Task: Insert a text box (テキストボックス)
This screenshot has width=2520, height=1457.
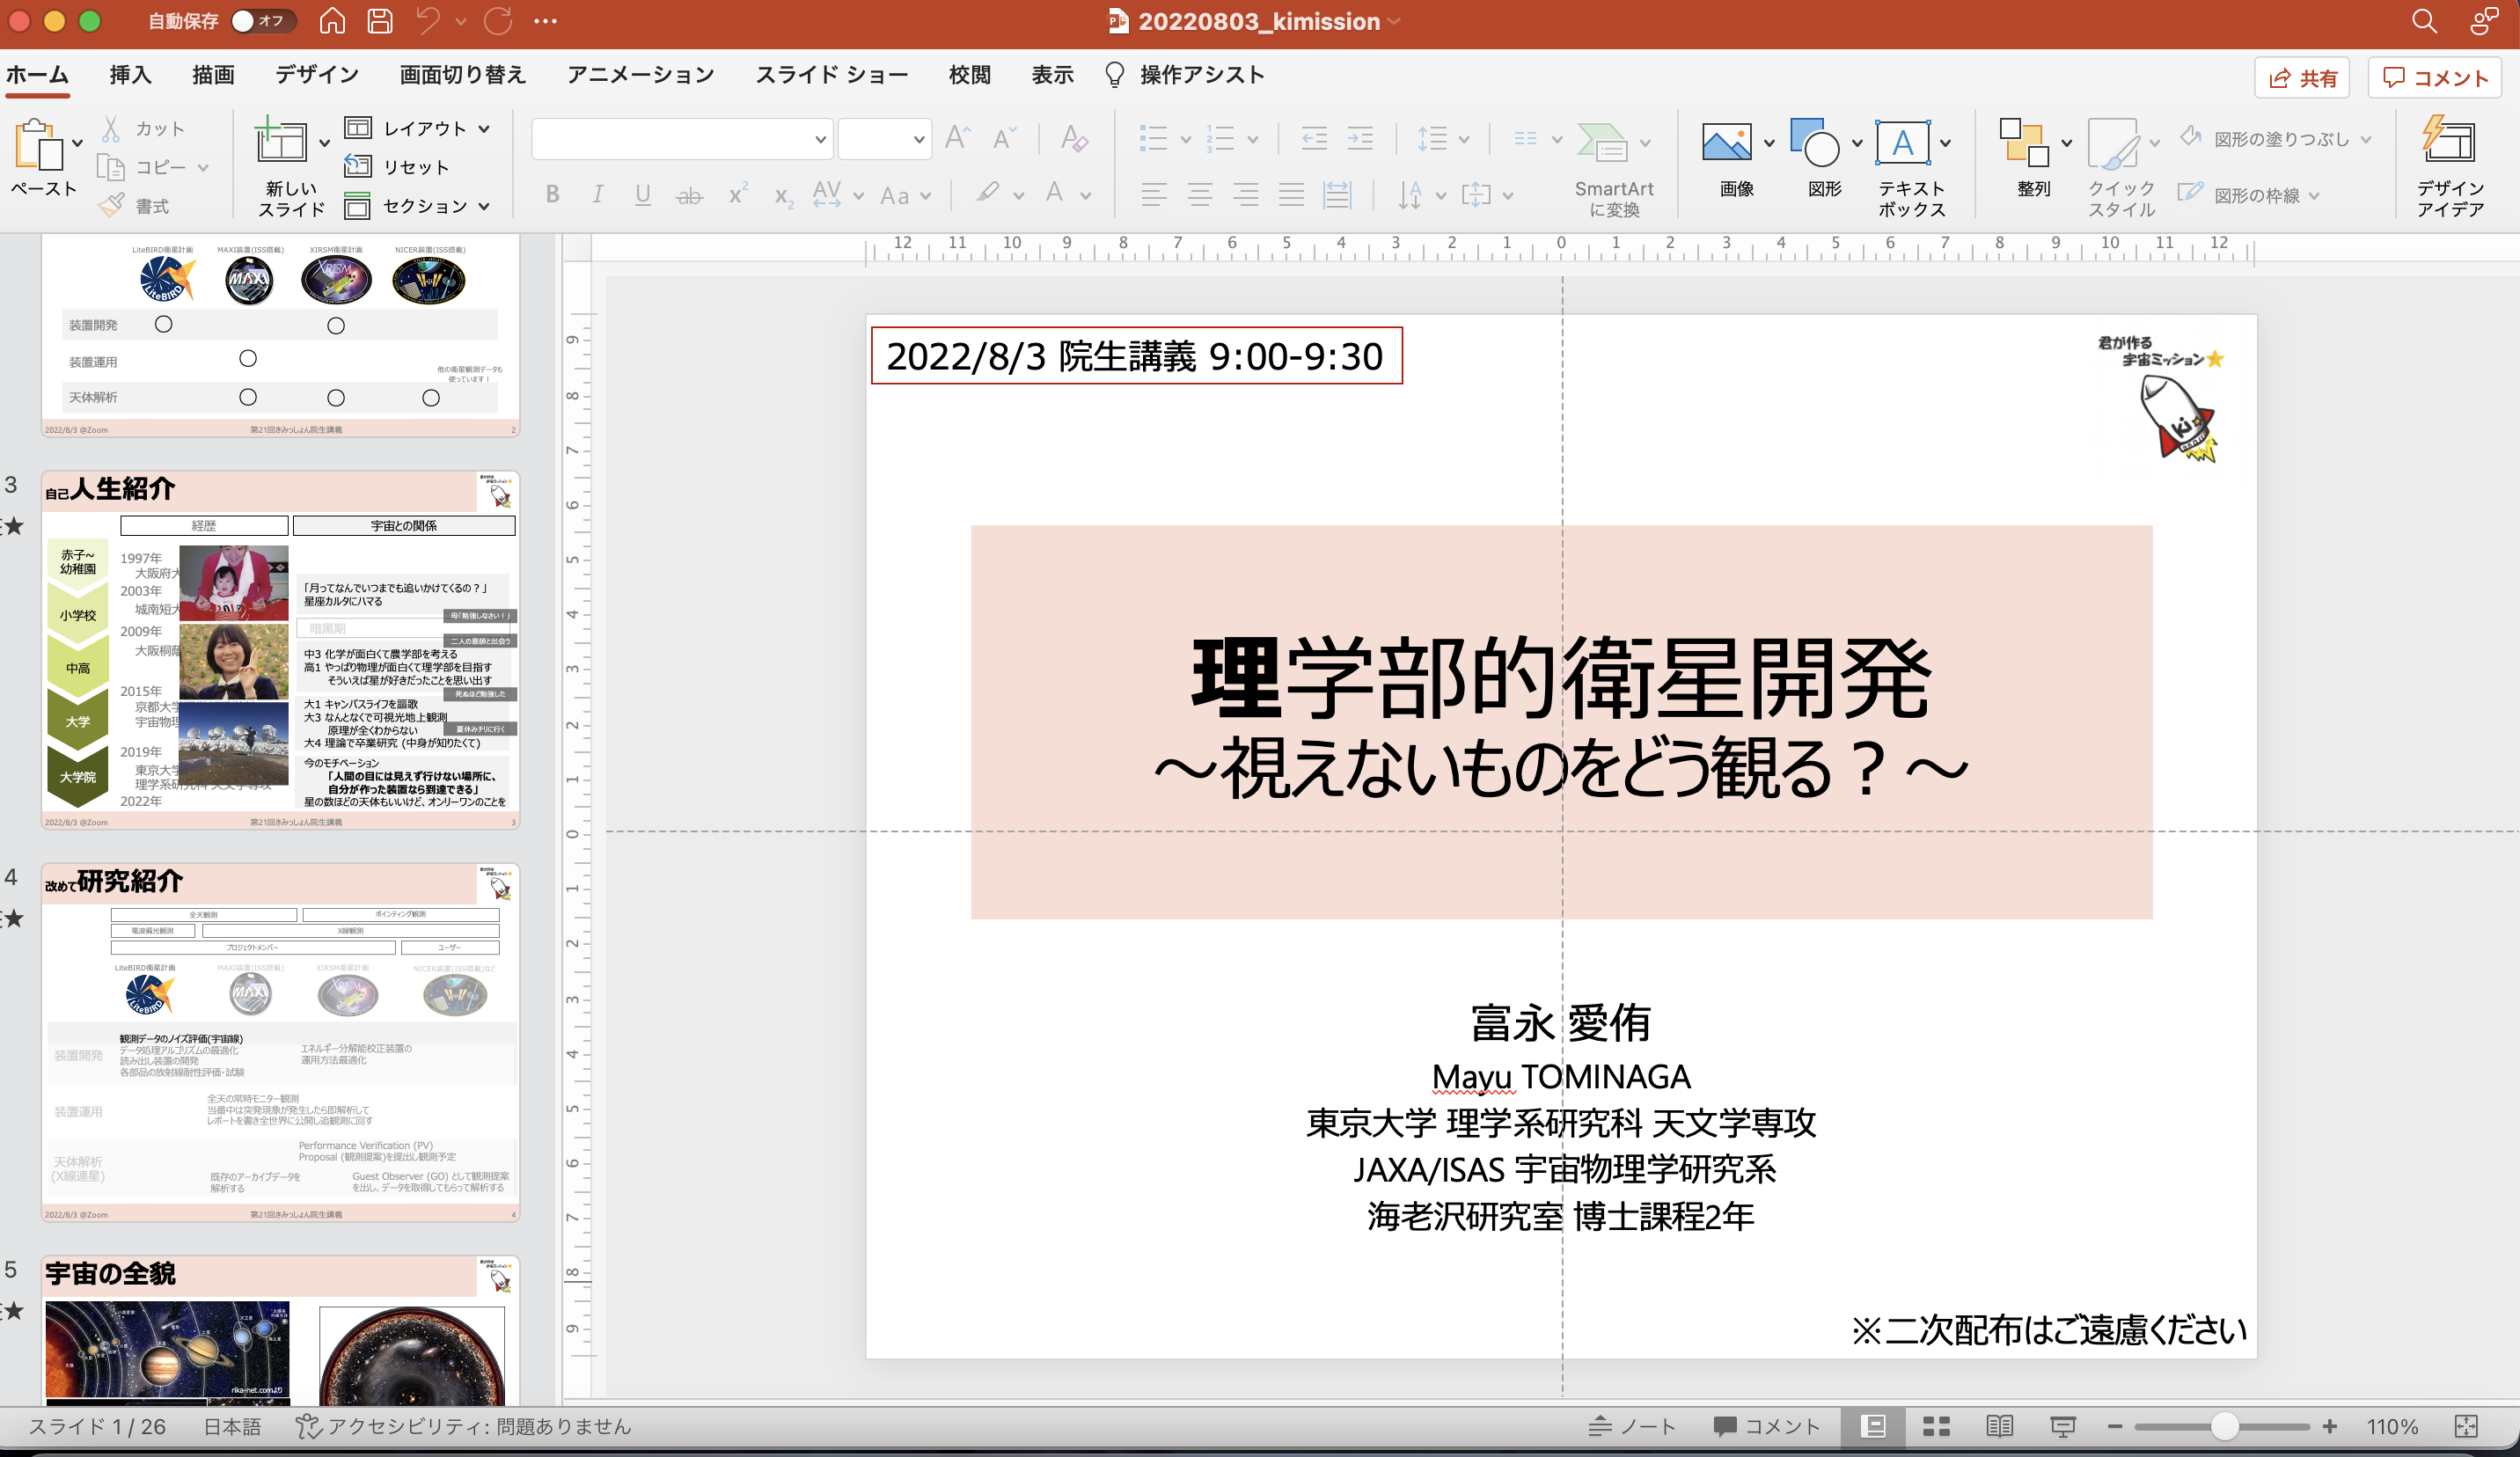Action: coord(1902,142)
